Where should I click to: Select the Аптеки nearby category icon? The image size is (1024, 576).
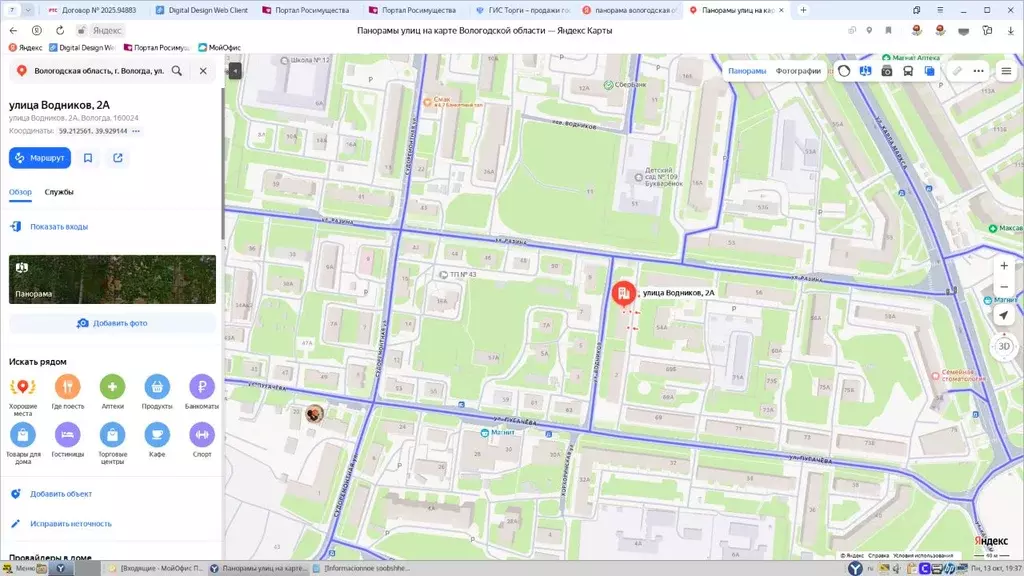(112, 387)
